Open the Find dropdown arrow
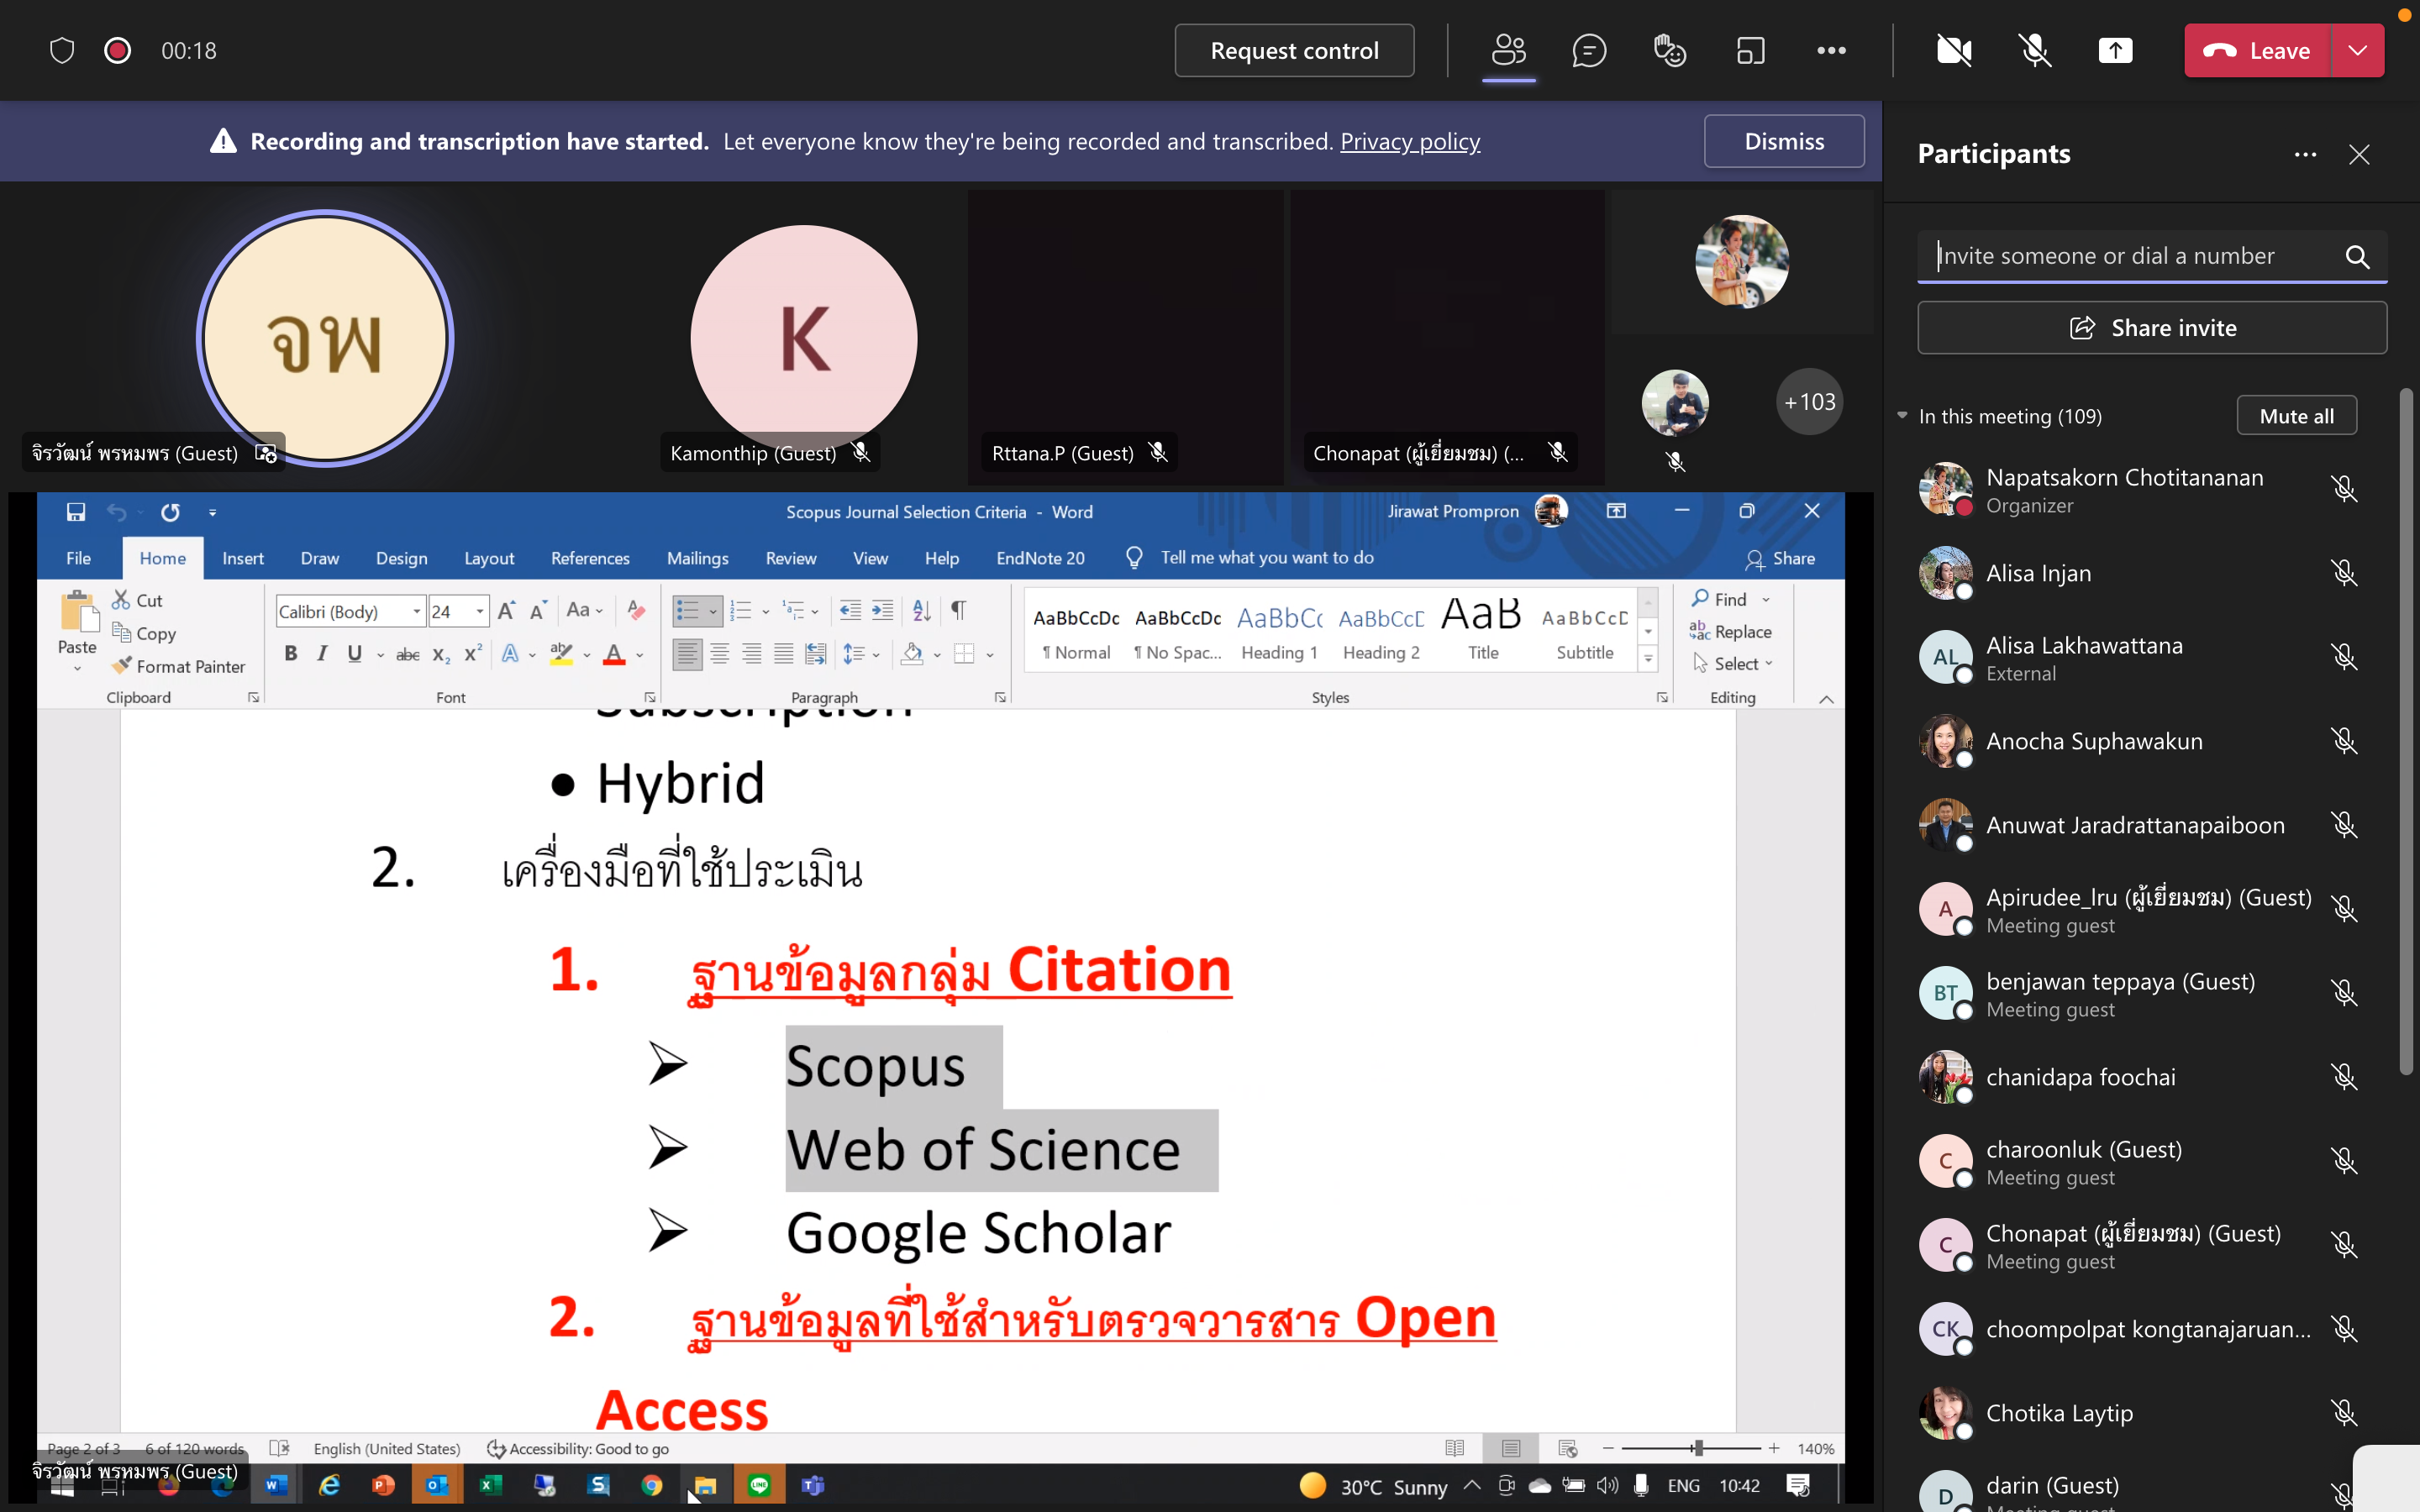The width and height of the screenshot is (2420, 1512). (1766, 599)
